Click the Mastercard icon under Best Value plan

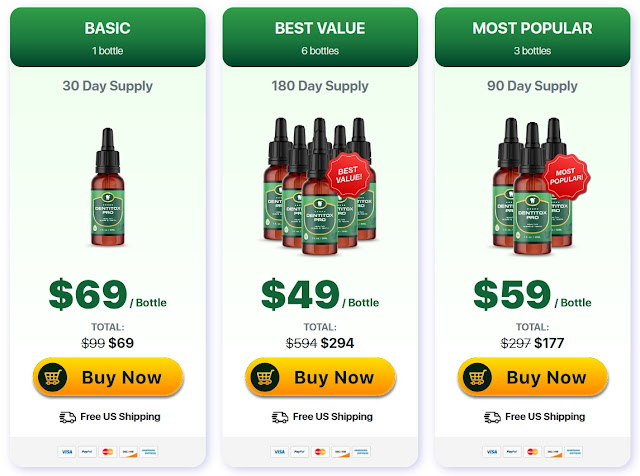click(x=320, y=452)
